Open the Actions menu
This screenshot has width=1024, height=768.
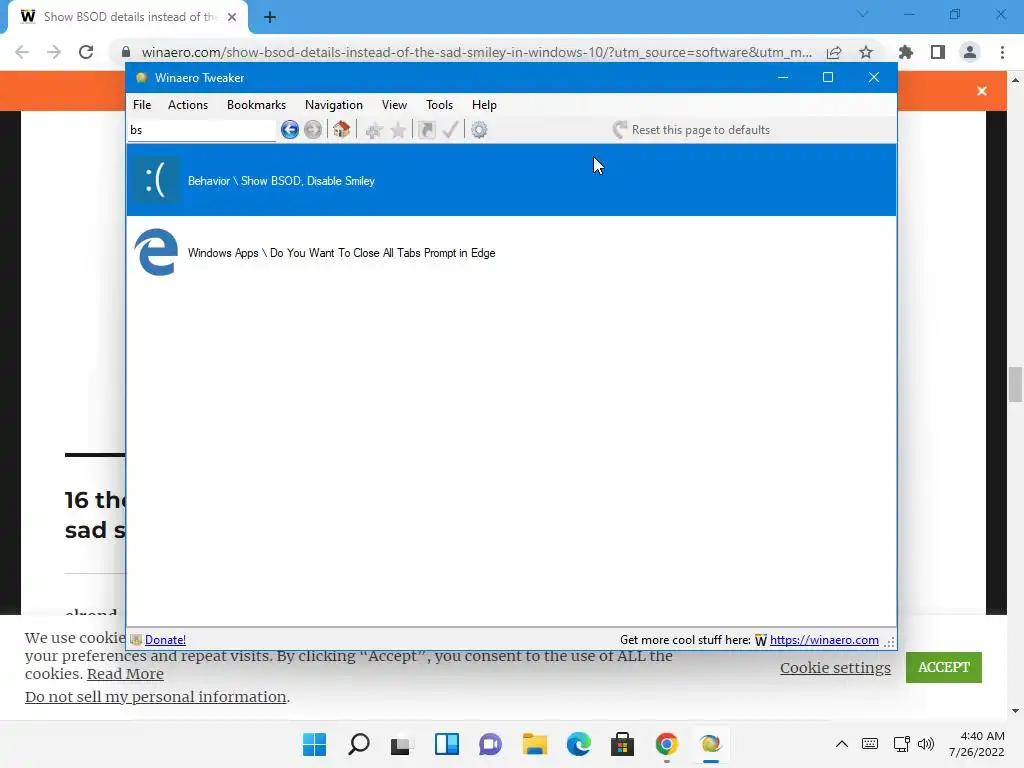click(187, 104)
